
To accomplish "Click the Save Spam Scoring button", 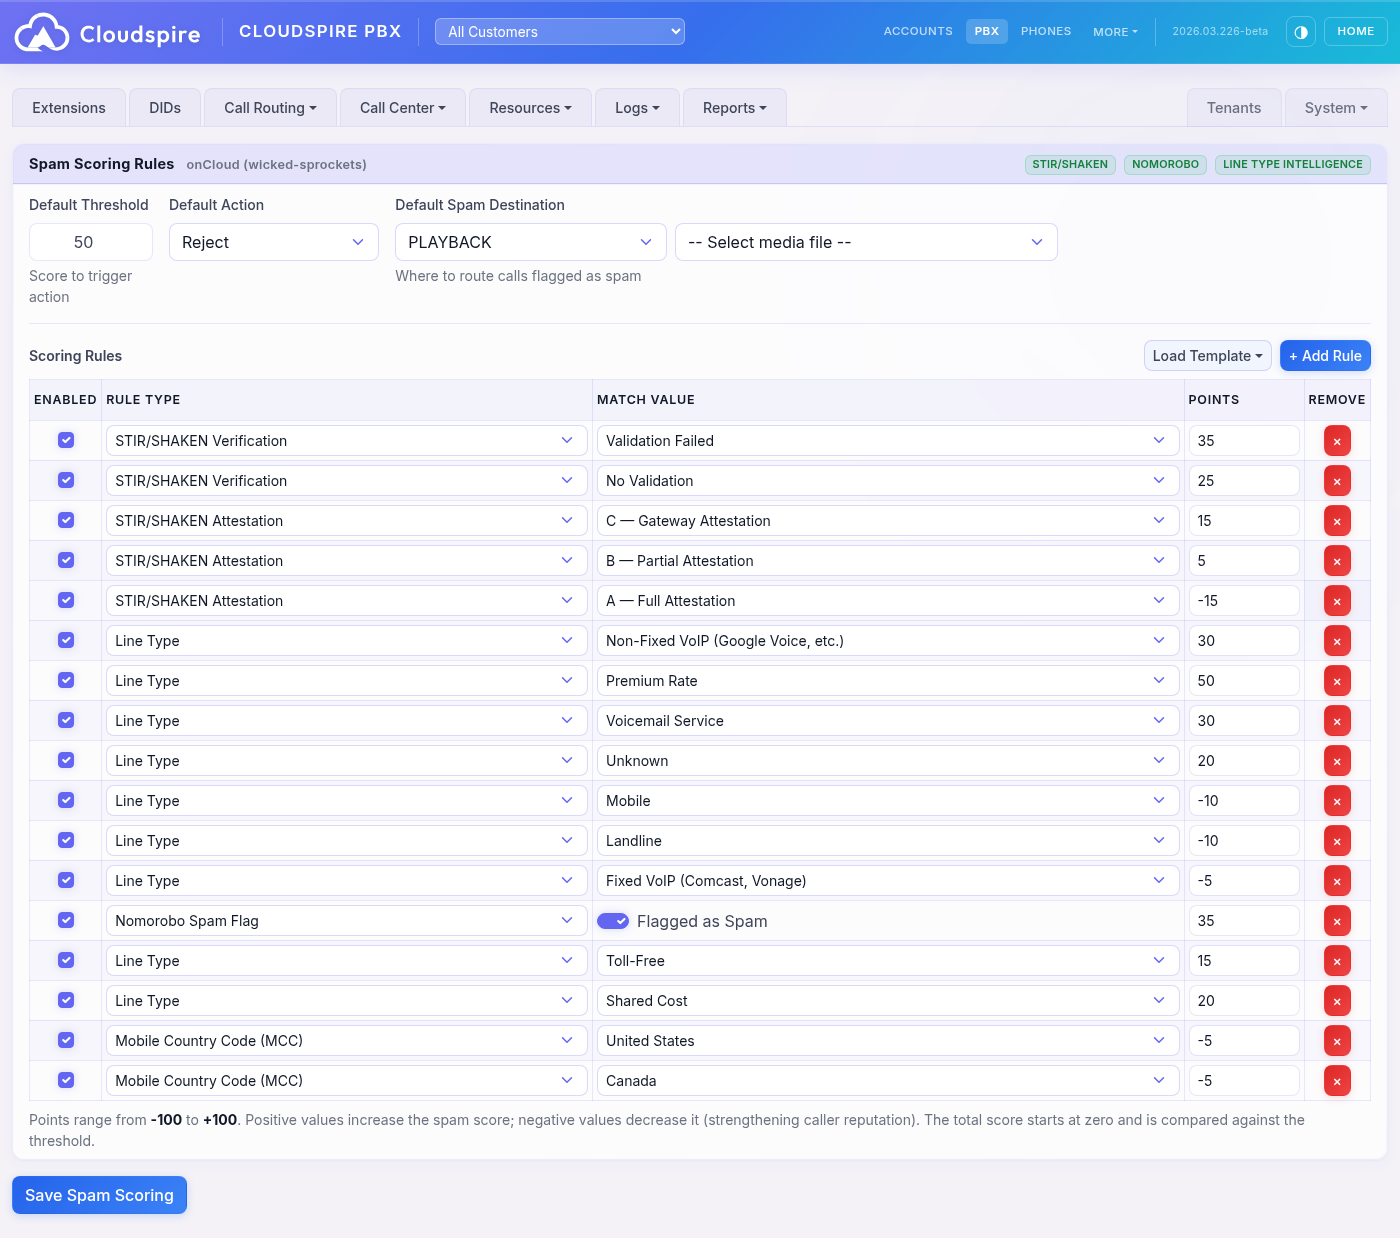I will click(99, 1194).
